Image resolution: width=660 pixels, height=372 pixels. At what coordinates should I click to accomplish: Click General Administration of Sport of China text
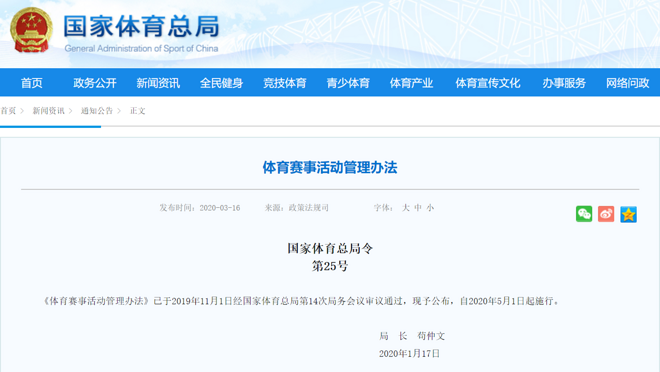click(x=141, y=48)
